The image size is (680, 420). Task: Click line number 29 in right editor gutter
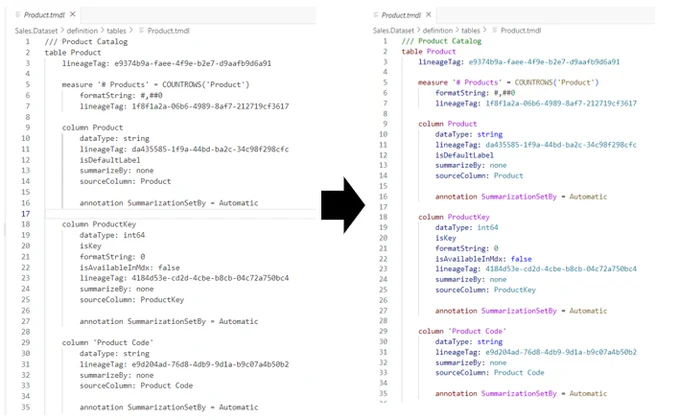(x=383, y=331)
